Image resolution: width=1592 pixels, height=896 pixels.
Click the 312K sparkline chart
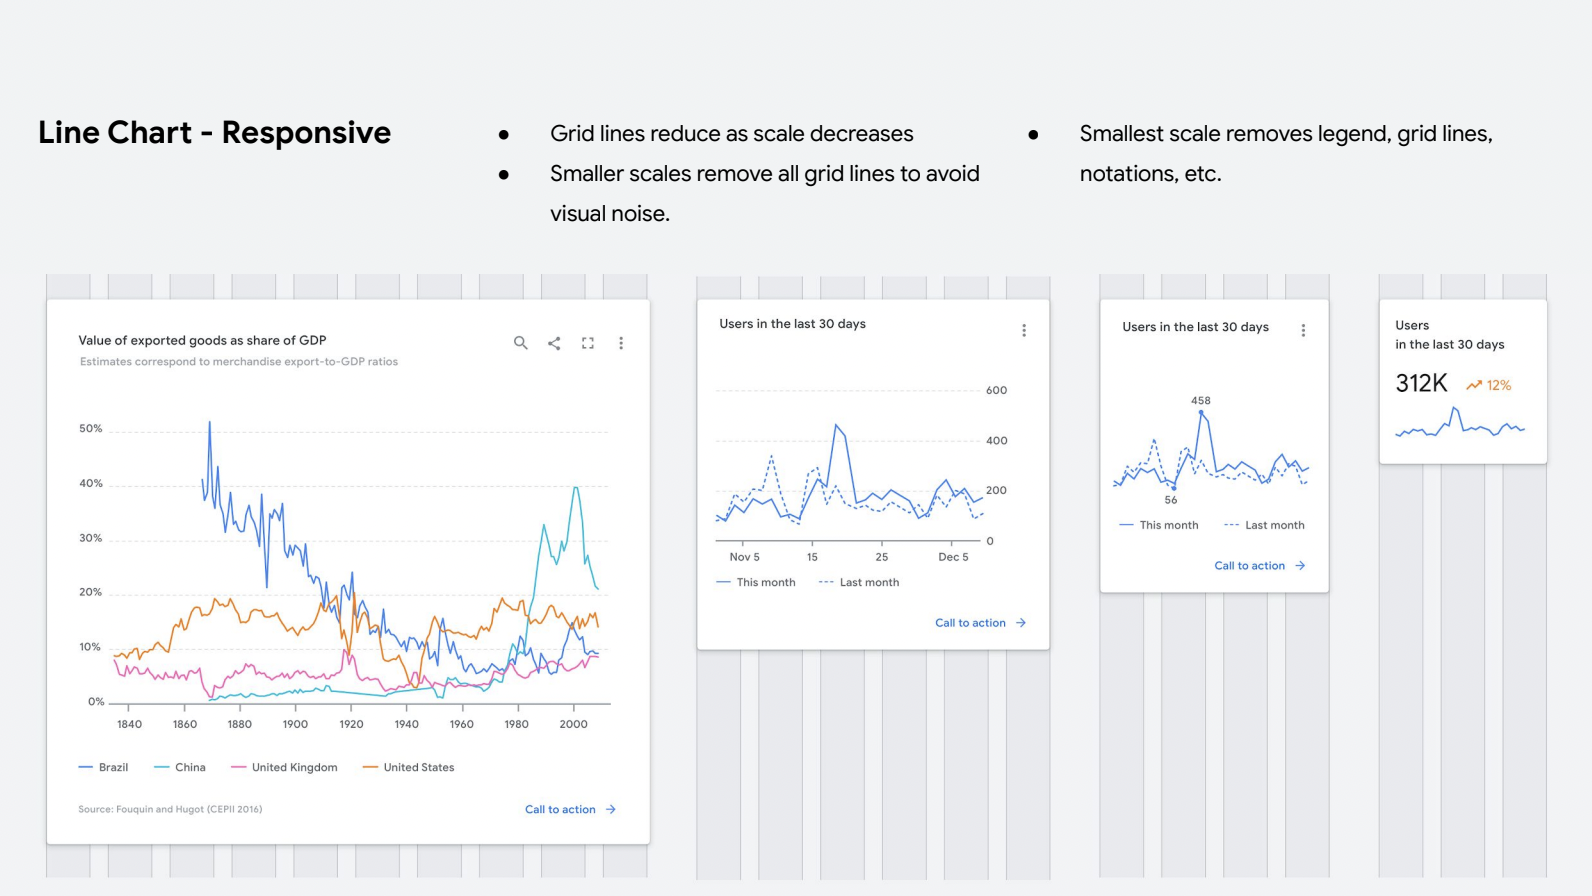point(1460,425)
